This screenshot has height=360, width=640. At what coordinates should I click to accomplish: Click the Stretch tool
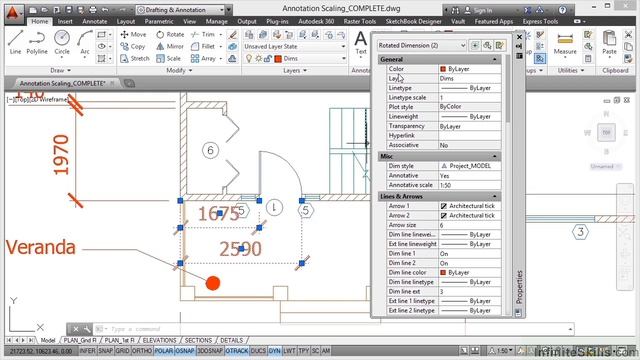tap(135, 58)
